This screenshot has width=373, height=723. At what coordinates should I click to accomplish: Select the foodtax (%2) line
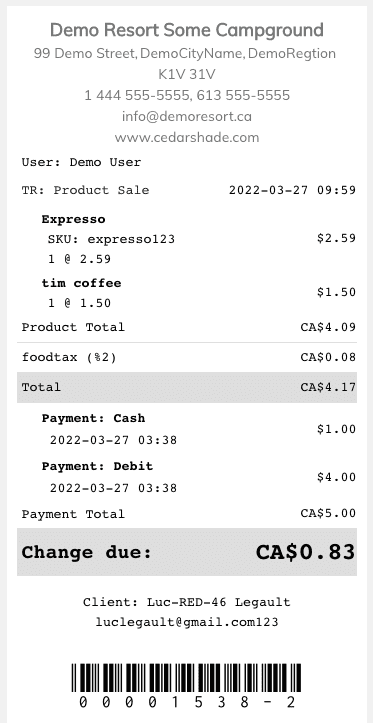point(187,357)
